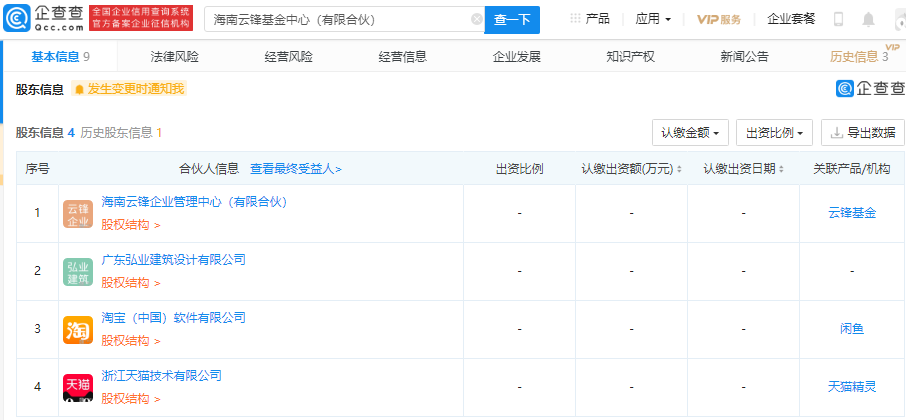Open the Qcc.com 企查查 logo homepage
906x420 pixels.
43,19
